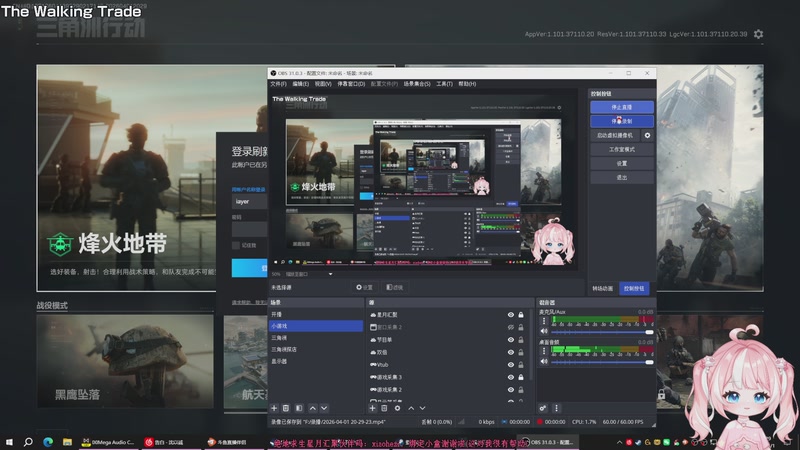Move source down with arrow
Image resolution: width=800 pixels, height=450 pixels.
coord(422,408)
